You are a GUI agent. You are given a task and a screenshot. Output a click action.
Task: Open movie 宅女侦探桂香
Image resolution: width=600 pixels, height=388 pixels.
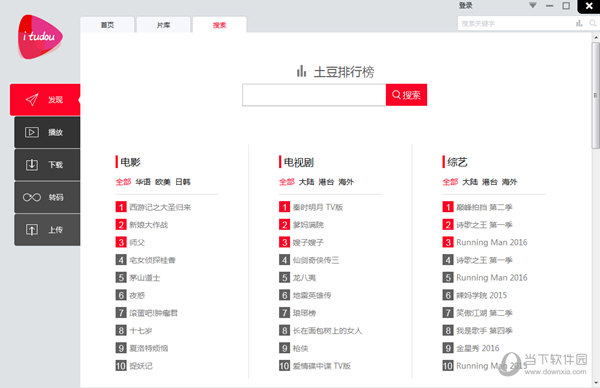(x=152, y=260)
